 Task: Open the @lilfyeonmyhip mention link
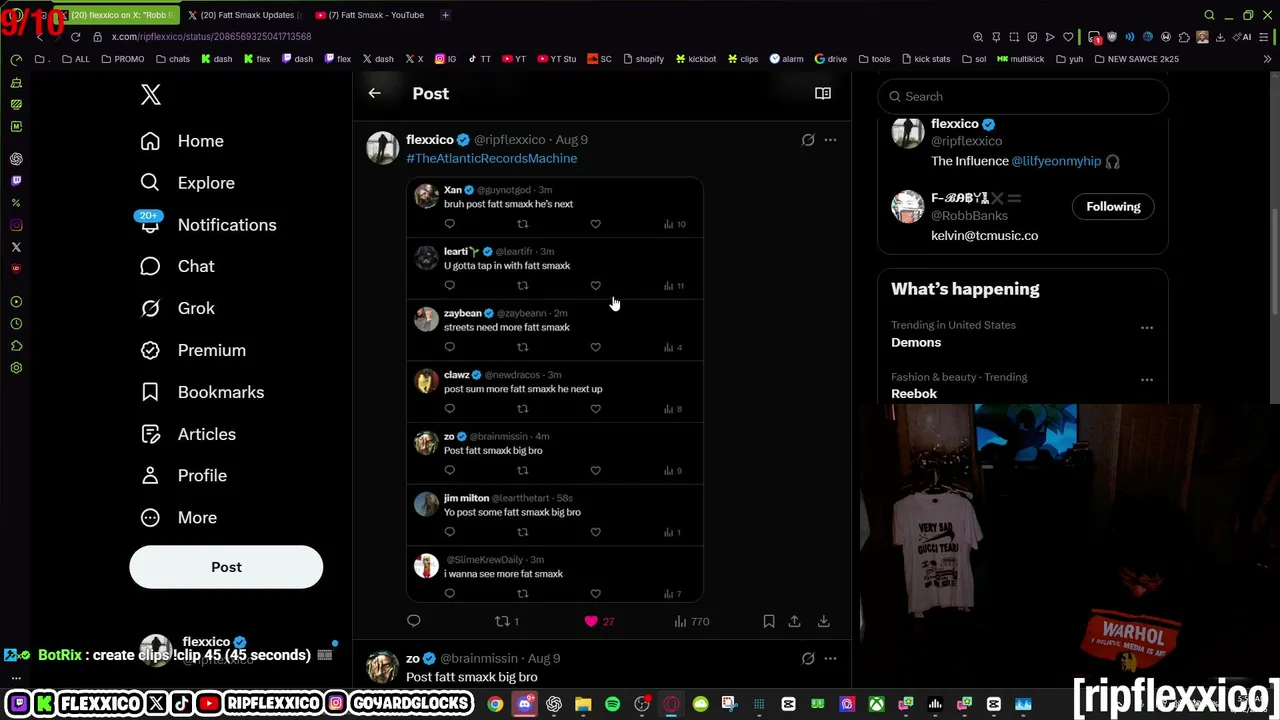click(x=1056, y=161)
